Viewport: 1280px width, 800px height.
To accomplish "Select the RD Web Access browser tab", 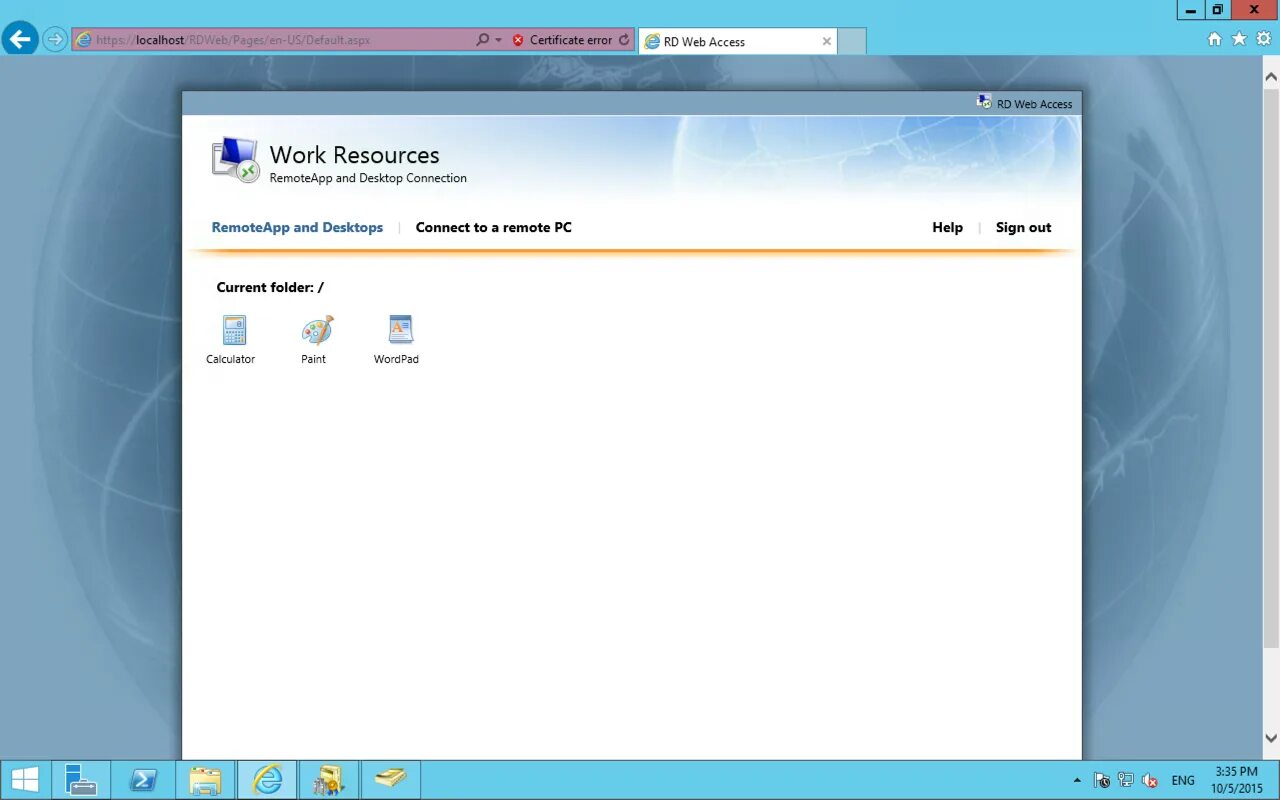I will click(x=737, y=41).
